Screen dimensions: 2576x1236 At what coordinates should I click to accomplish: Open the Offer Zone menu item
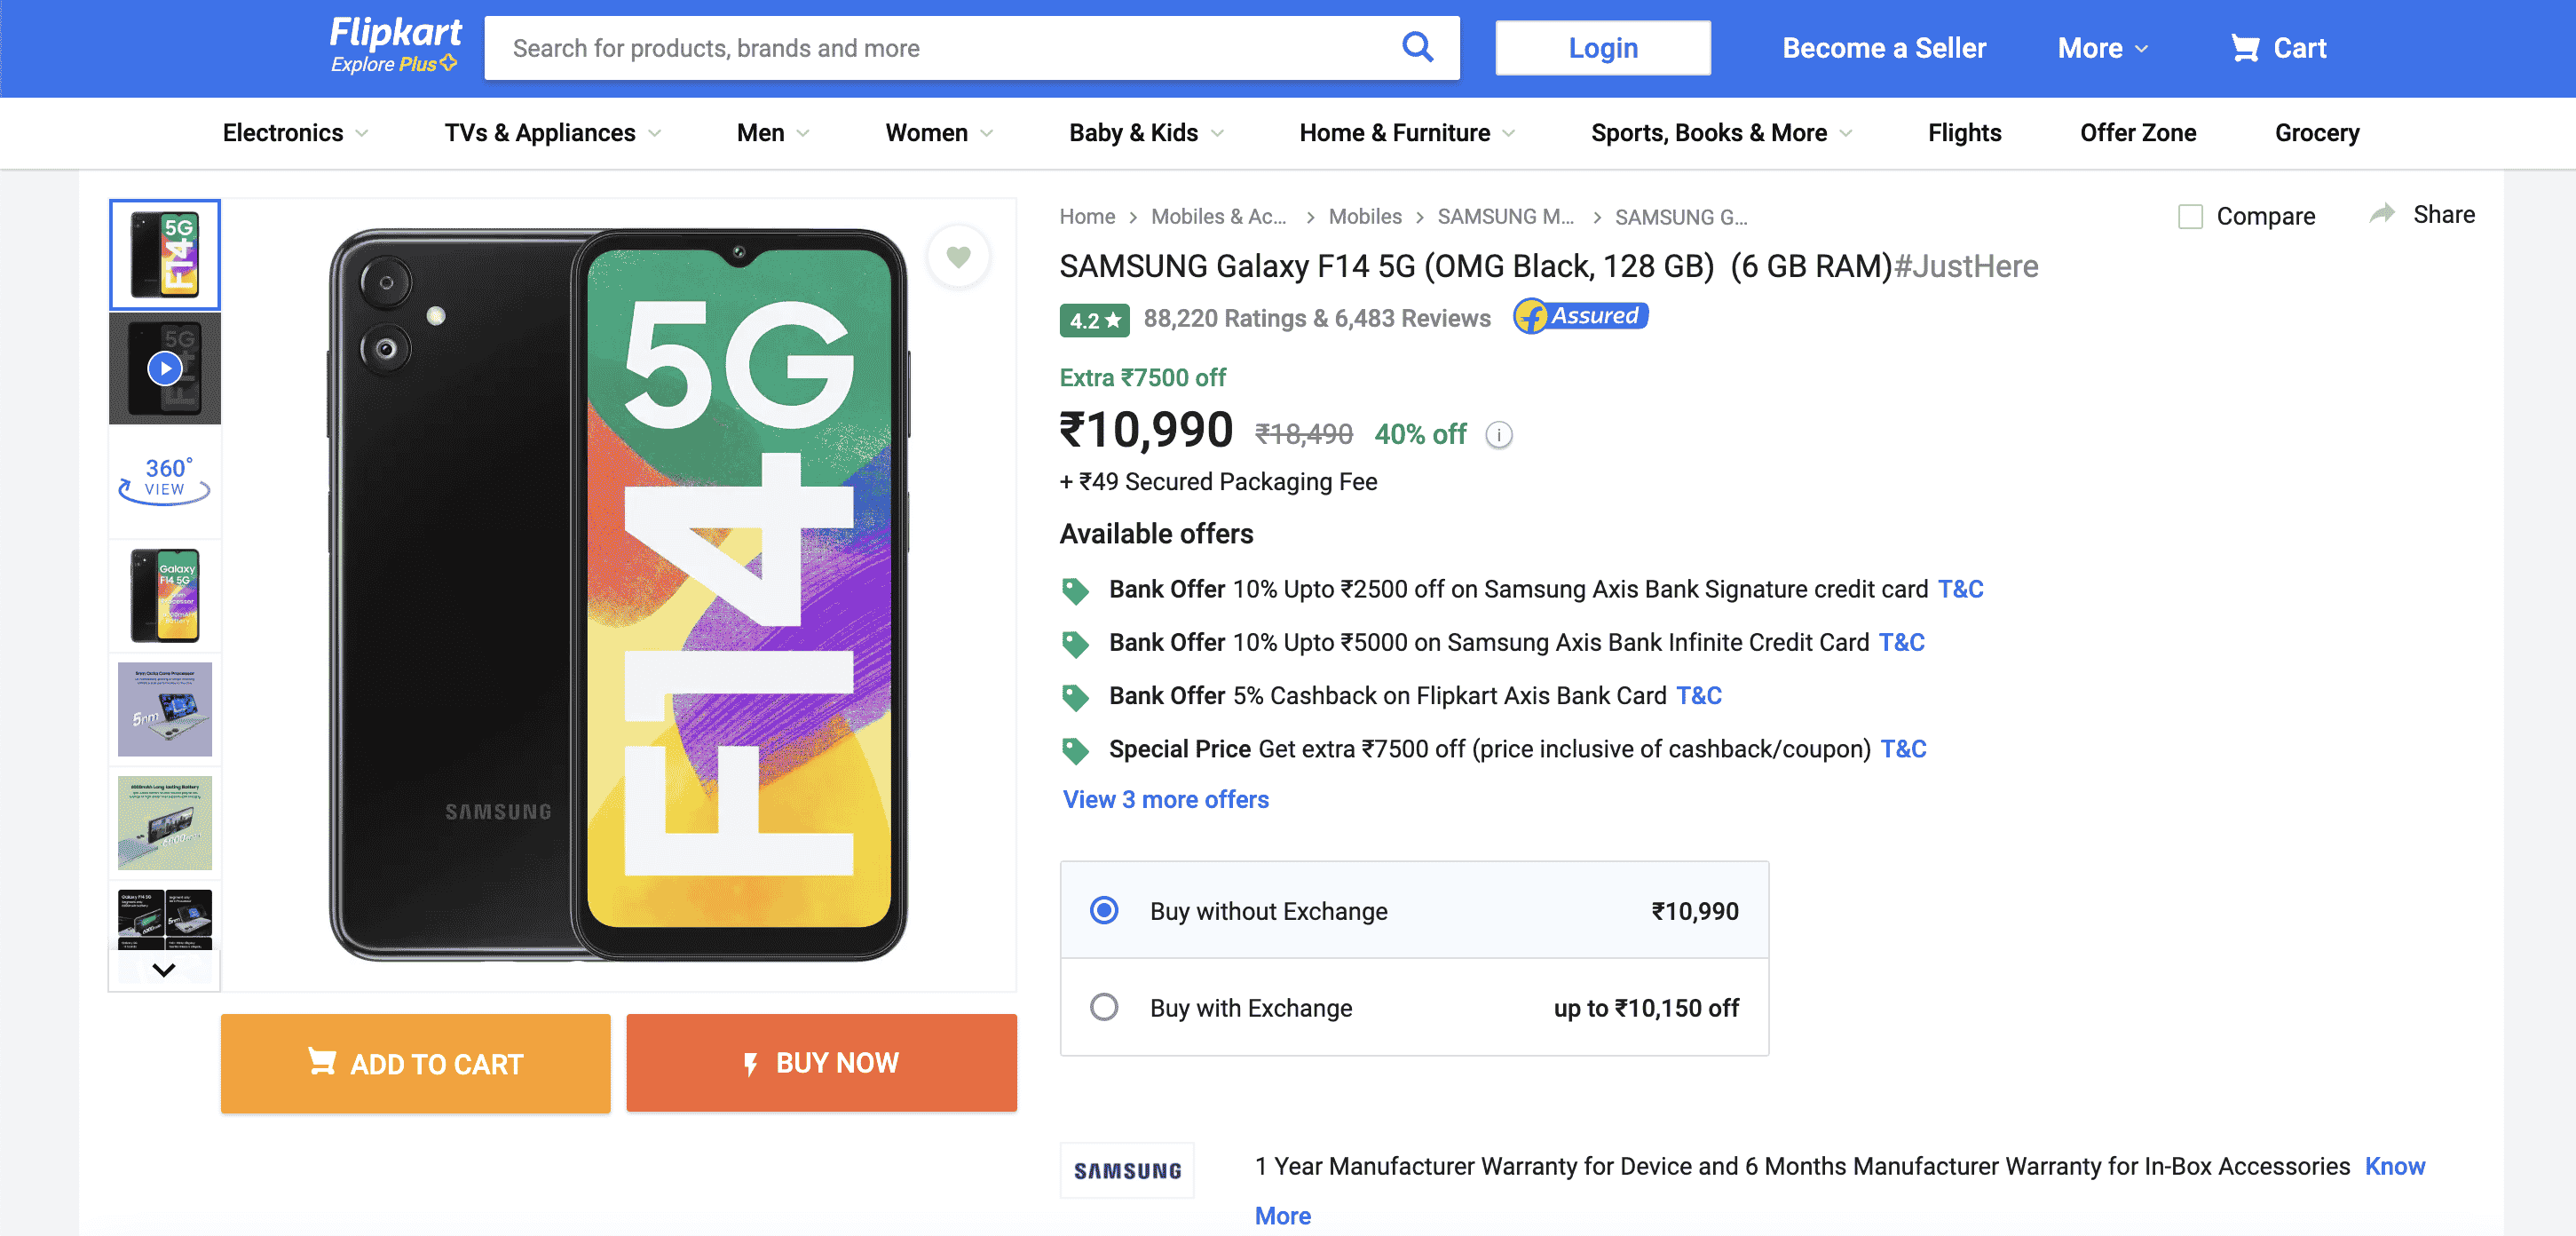2137,133
